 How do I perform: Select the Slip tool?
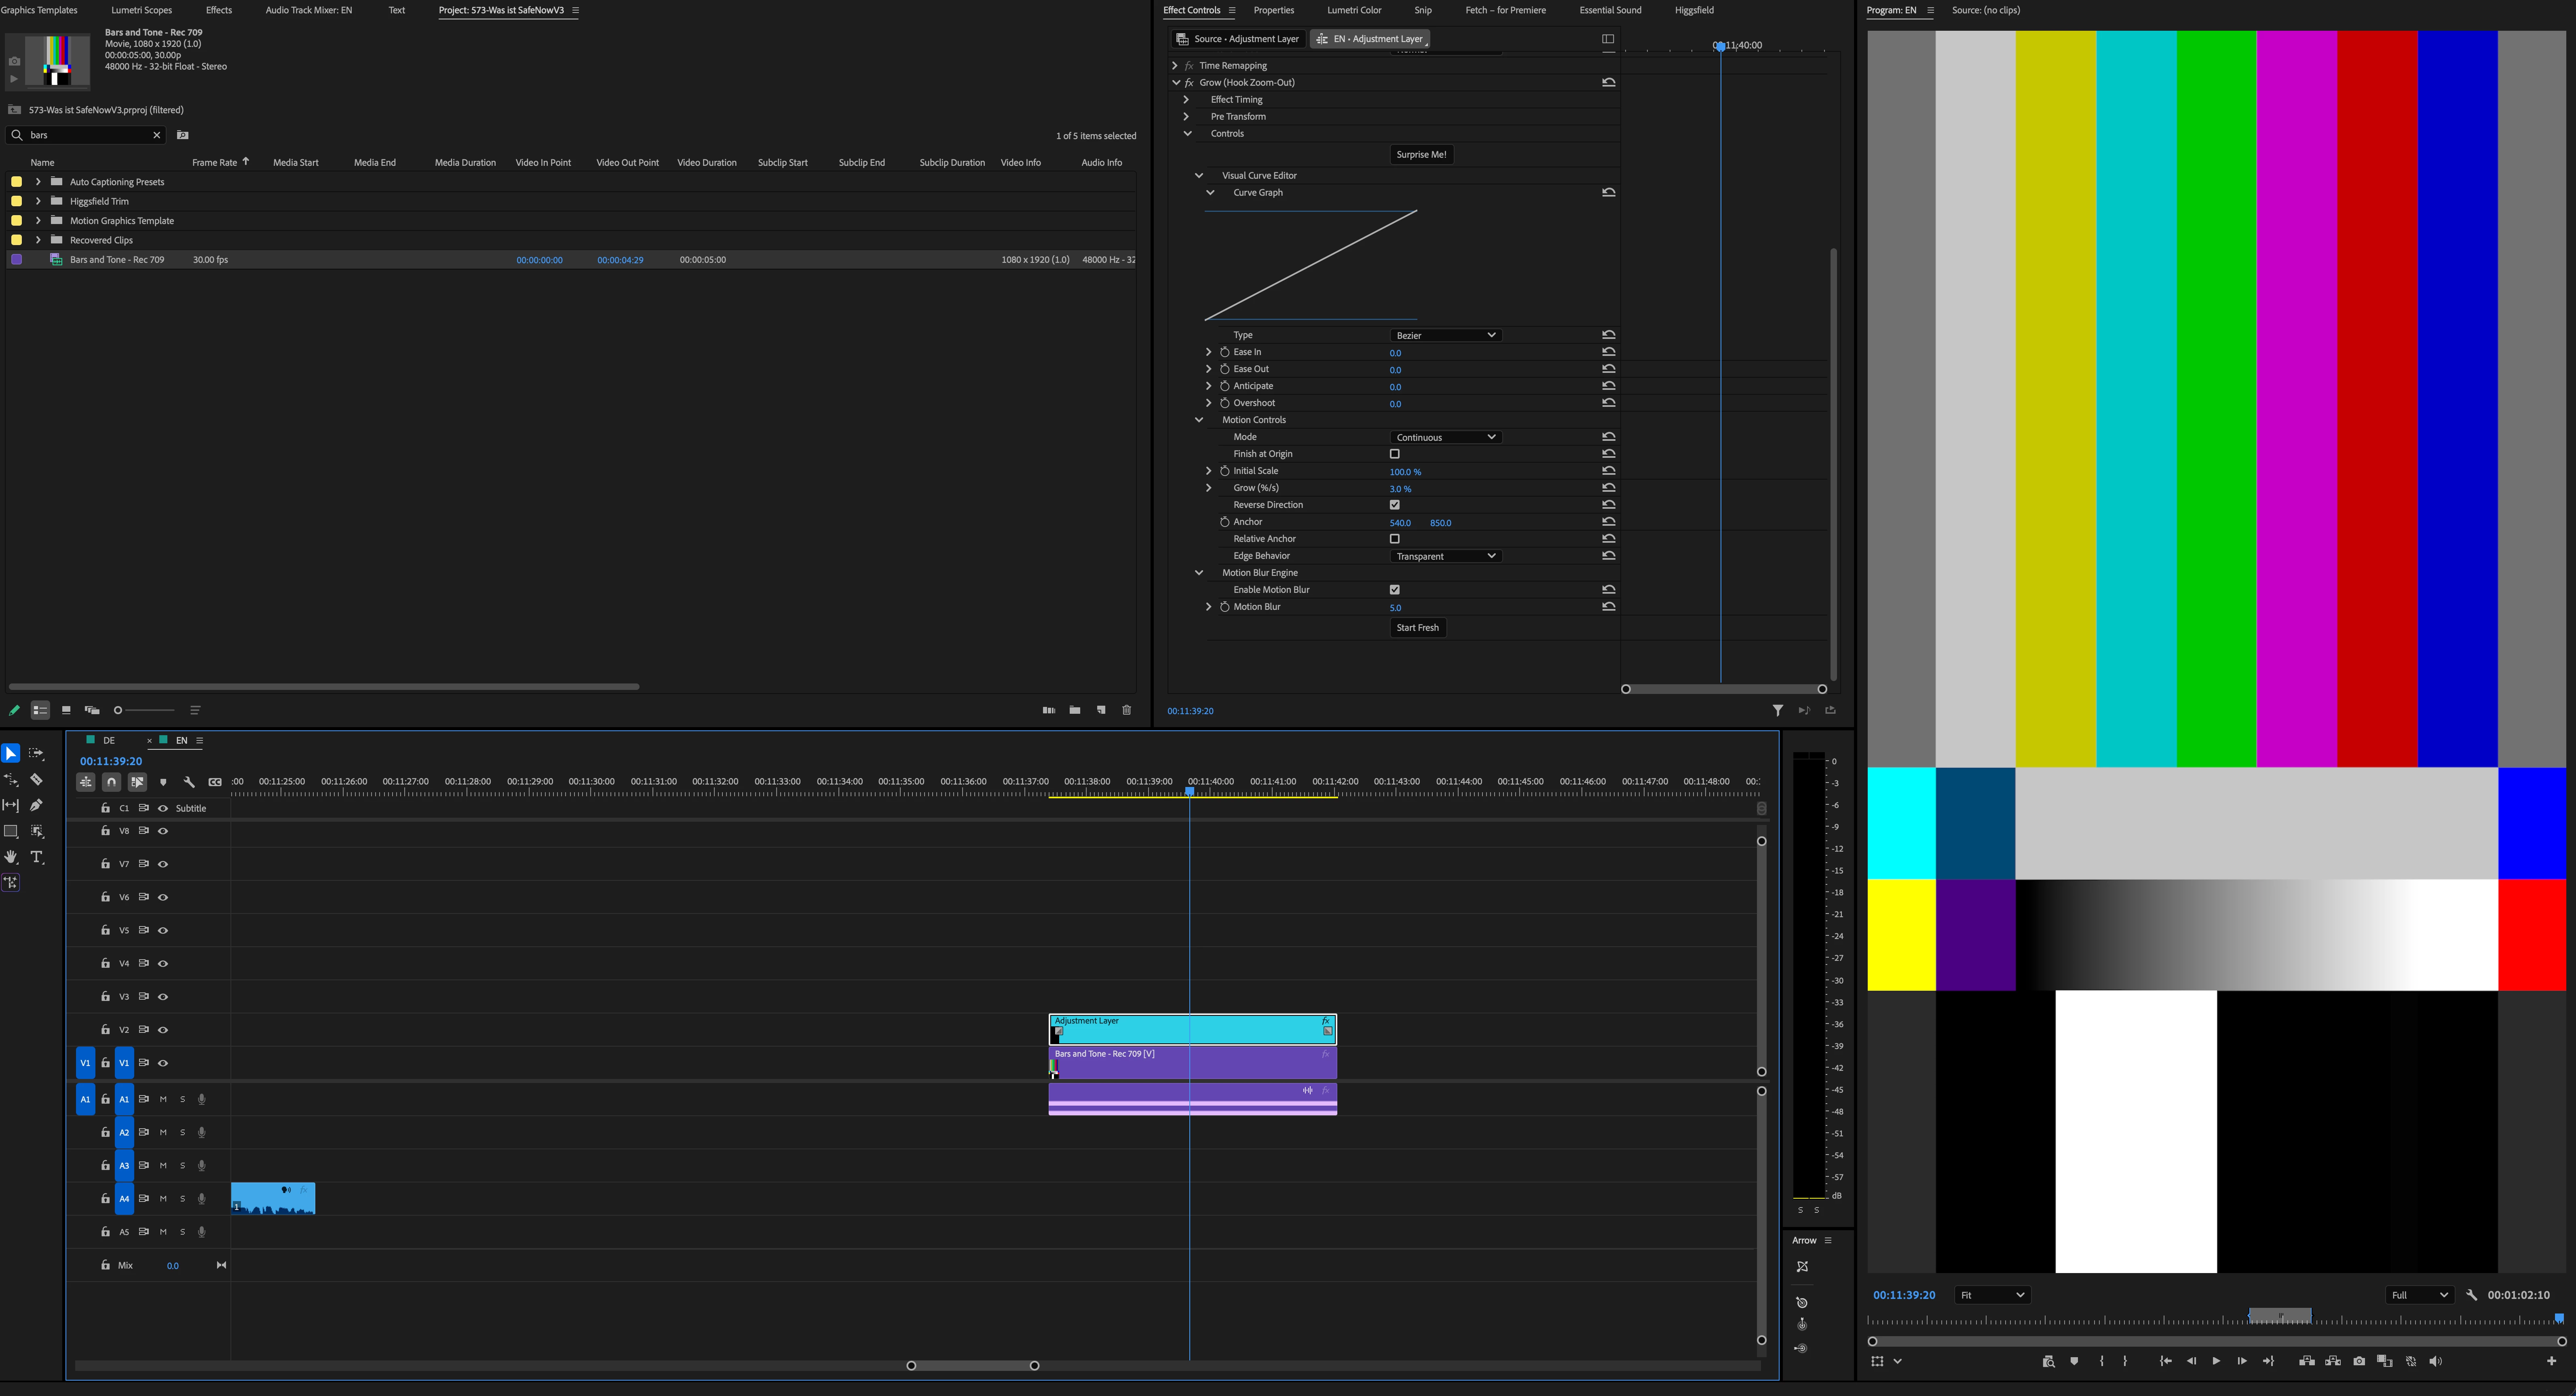[11, 805]
